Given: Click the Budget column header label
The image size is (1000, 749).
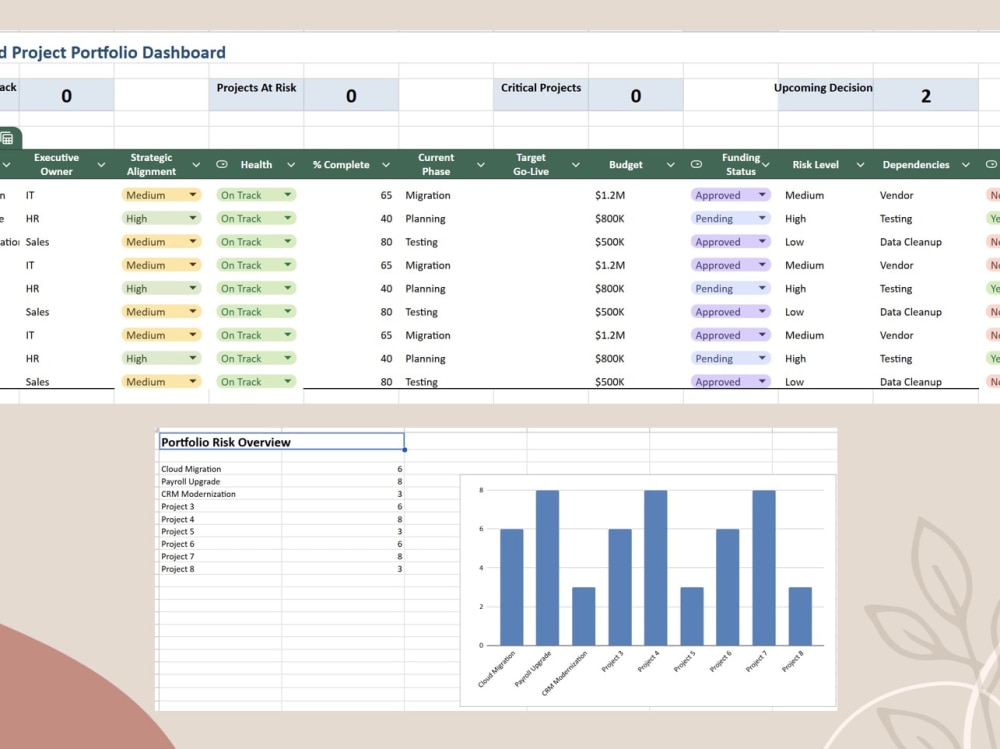Looking at the screenshot, I should pos(626,165).
